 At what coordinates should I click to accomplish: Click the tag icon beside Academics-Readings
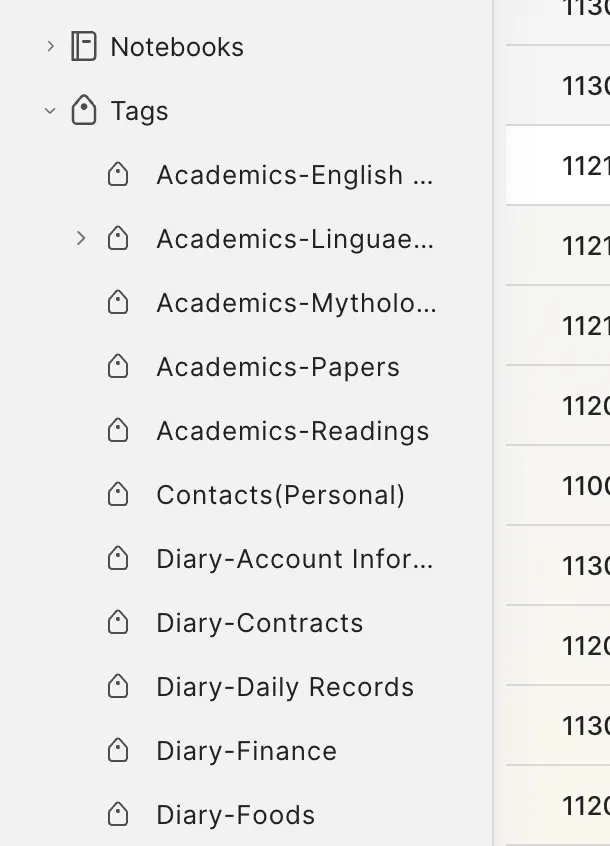point(118,431)
